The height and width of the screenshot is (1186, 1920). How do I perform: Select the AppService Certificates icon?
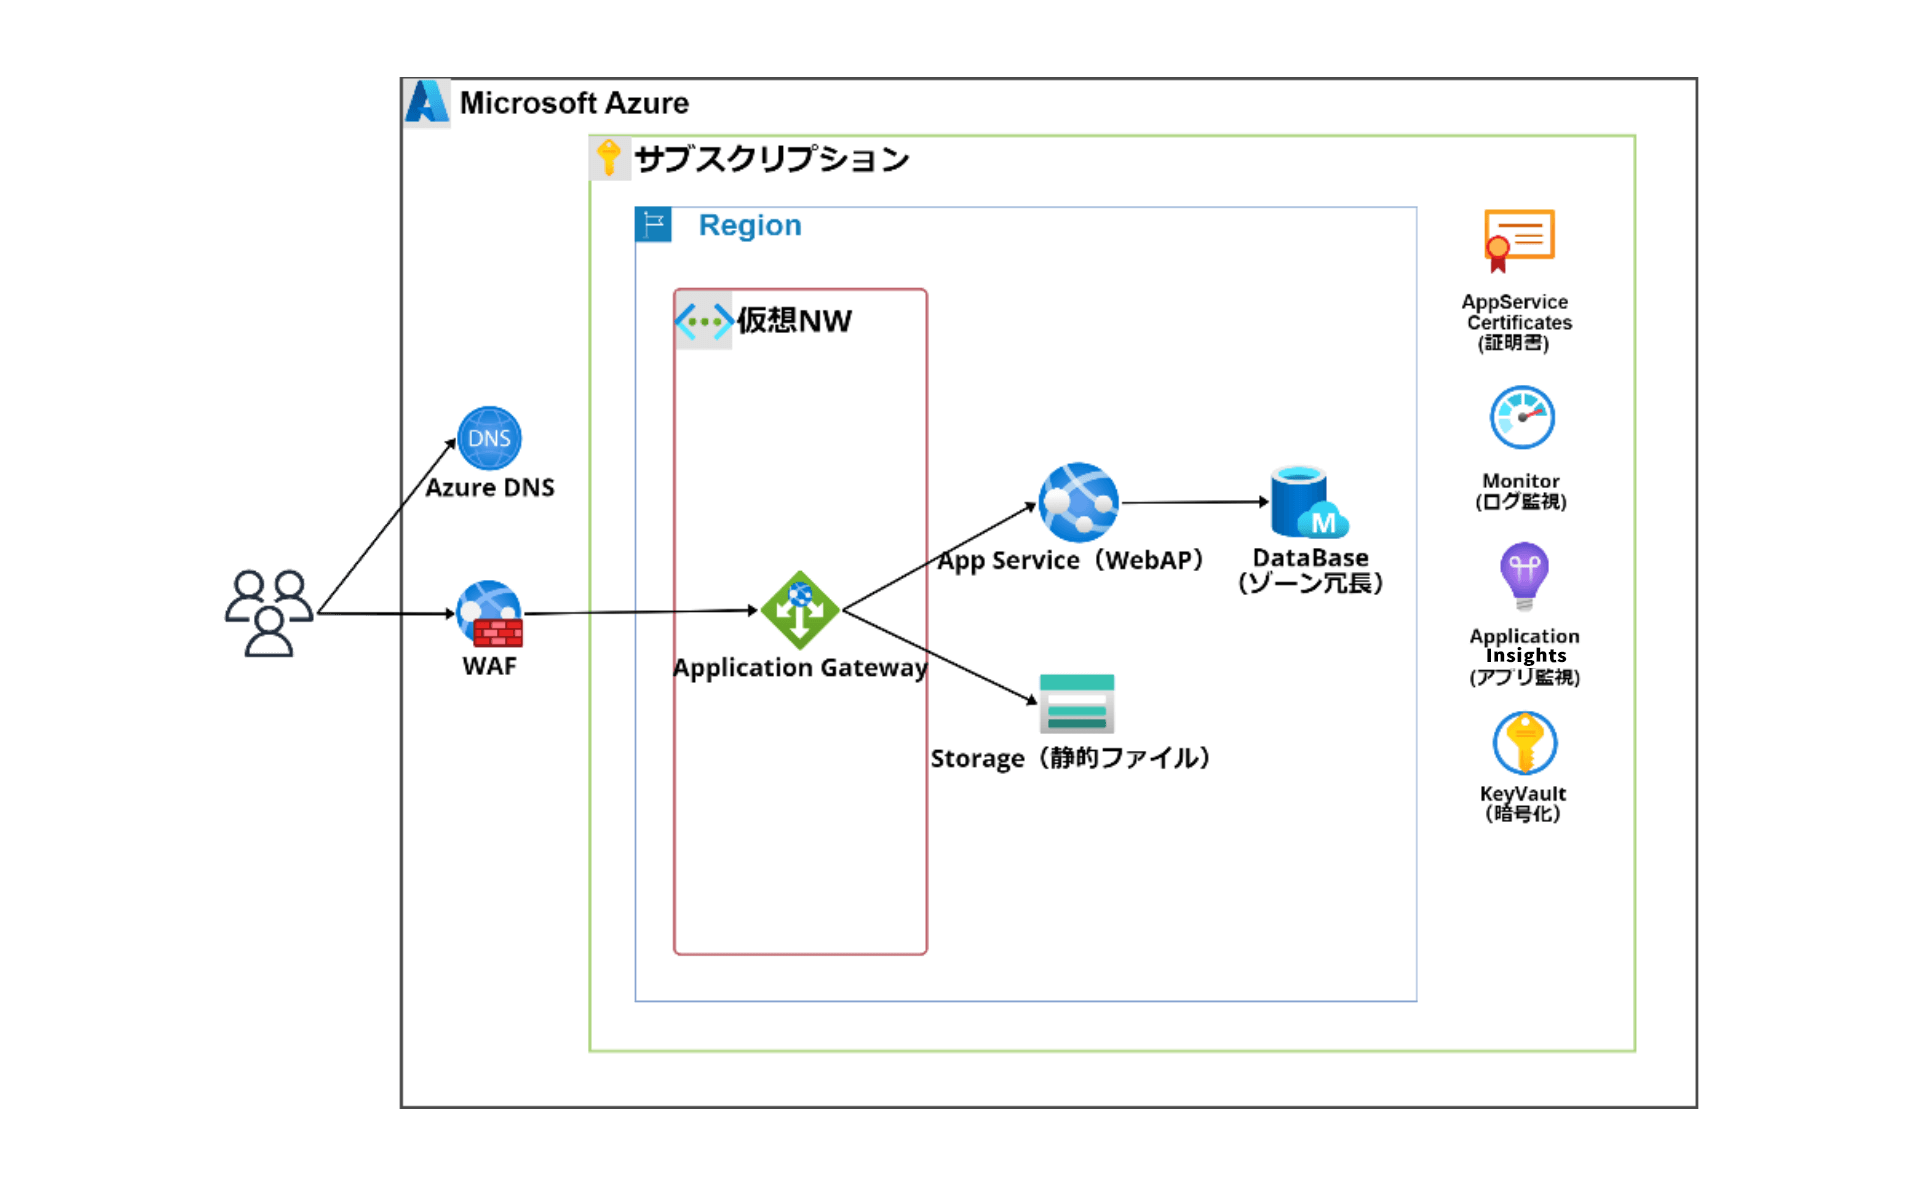[1519, 240]
